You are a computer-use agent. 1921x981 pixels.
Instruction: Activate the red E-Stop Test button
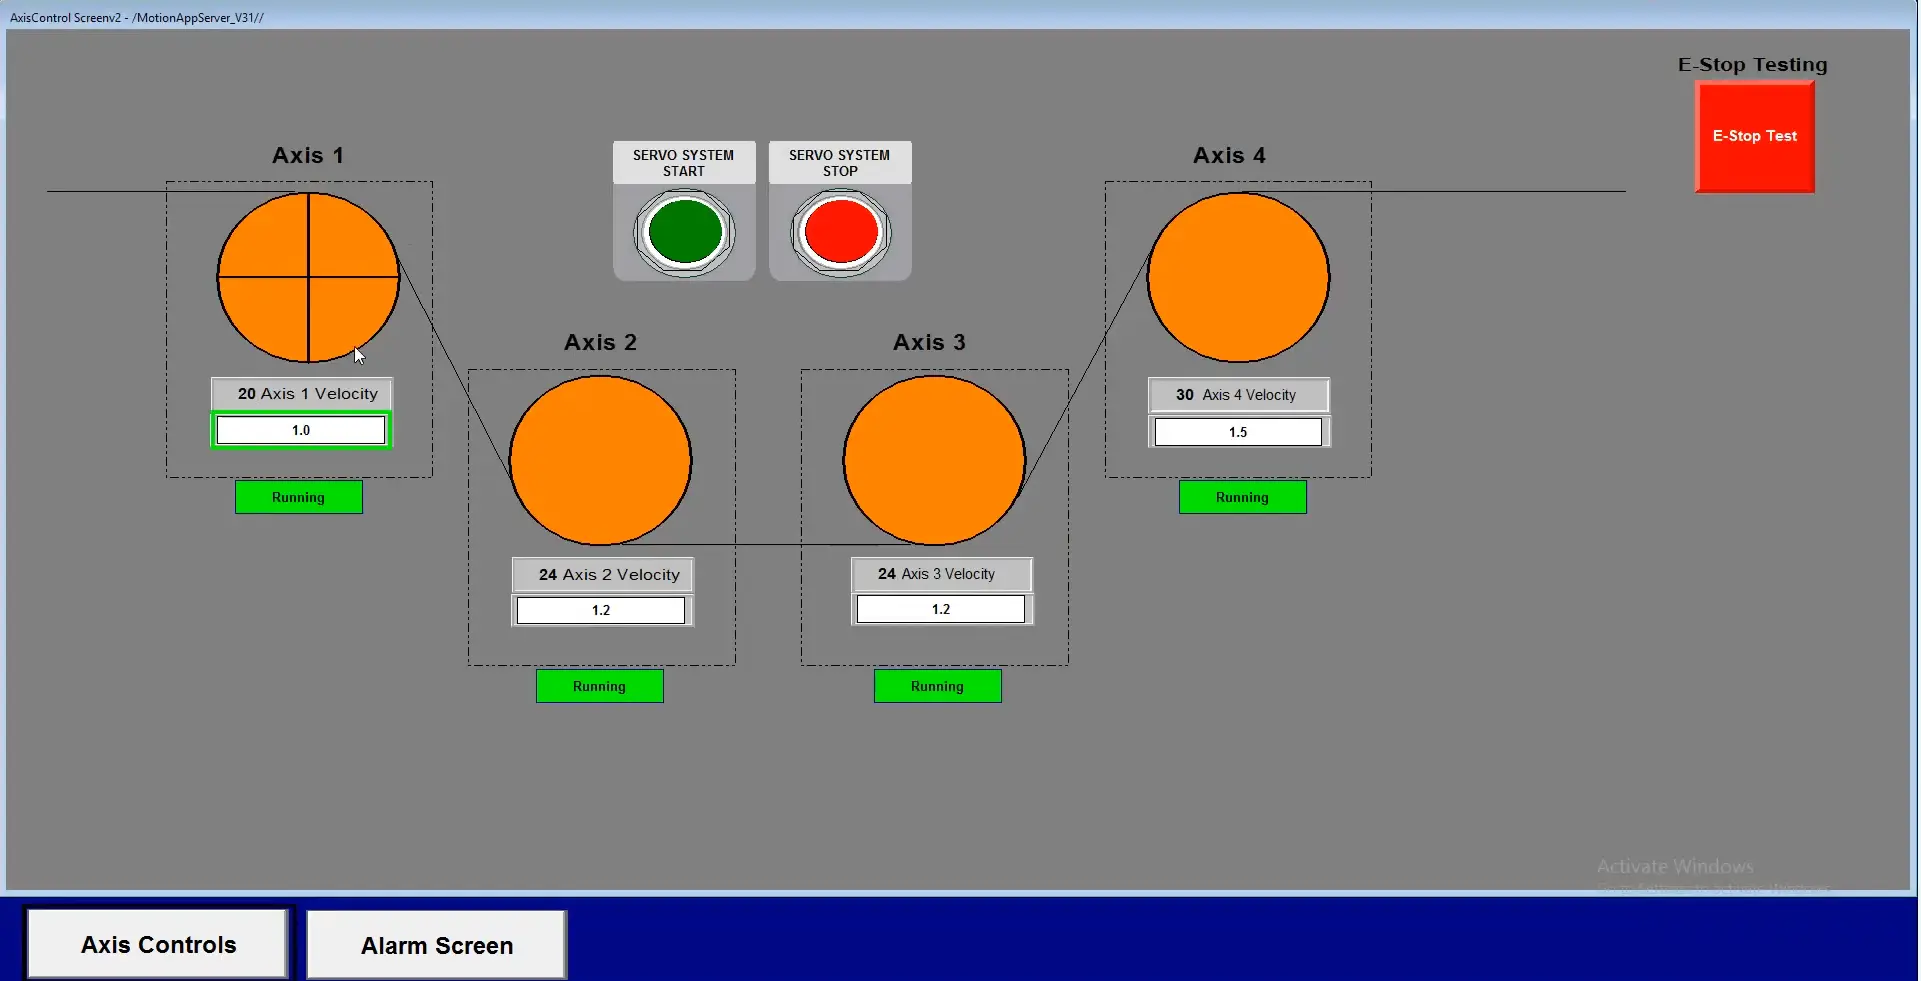click(x=1754, y=137)
